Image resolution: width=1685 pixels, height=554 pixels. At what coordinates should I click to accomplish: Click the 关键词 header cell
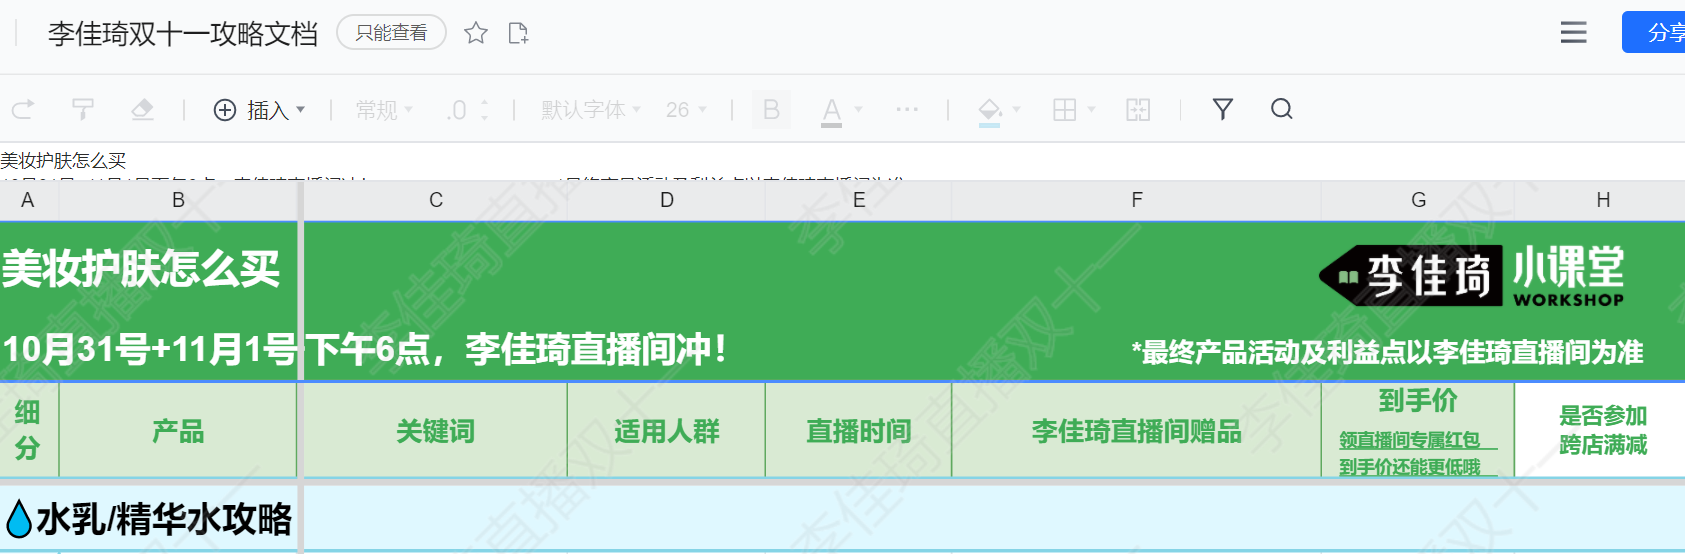[435, 431]
